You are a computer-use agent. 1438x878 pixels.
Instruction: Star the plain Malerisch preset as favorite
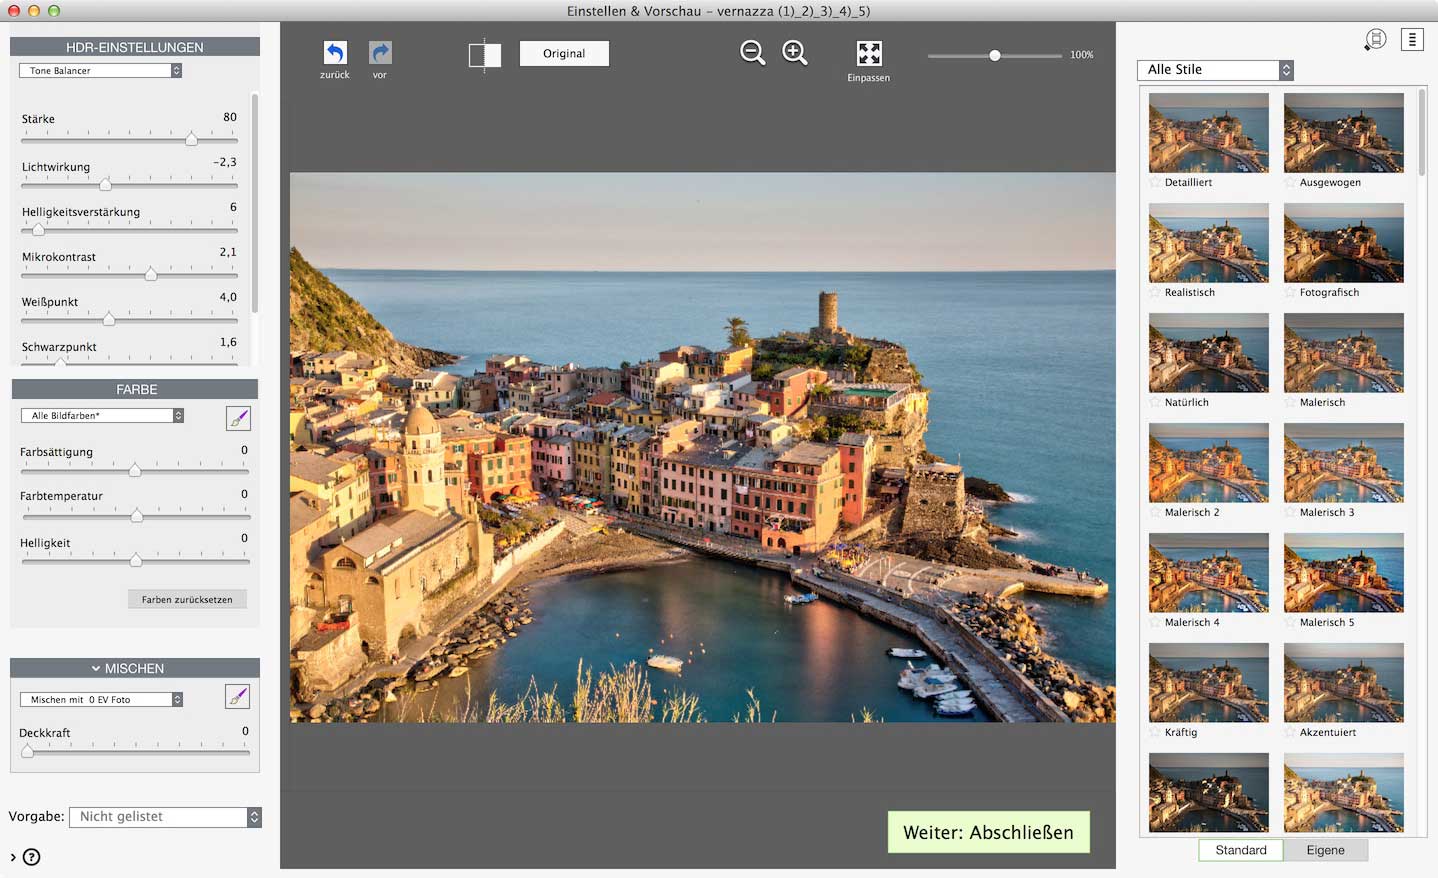click(x=1291, y=403)
